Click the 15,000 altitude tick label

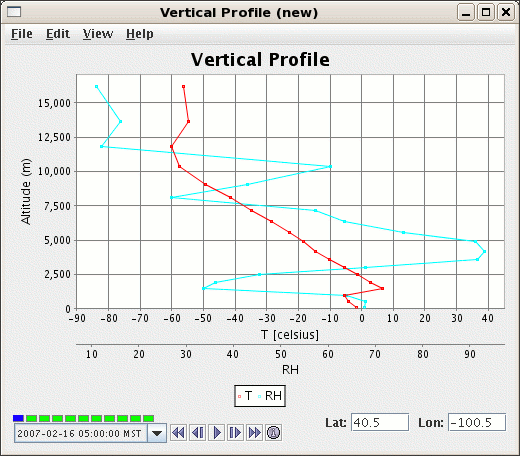point(54,103)
